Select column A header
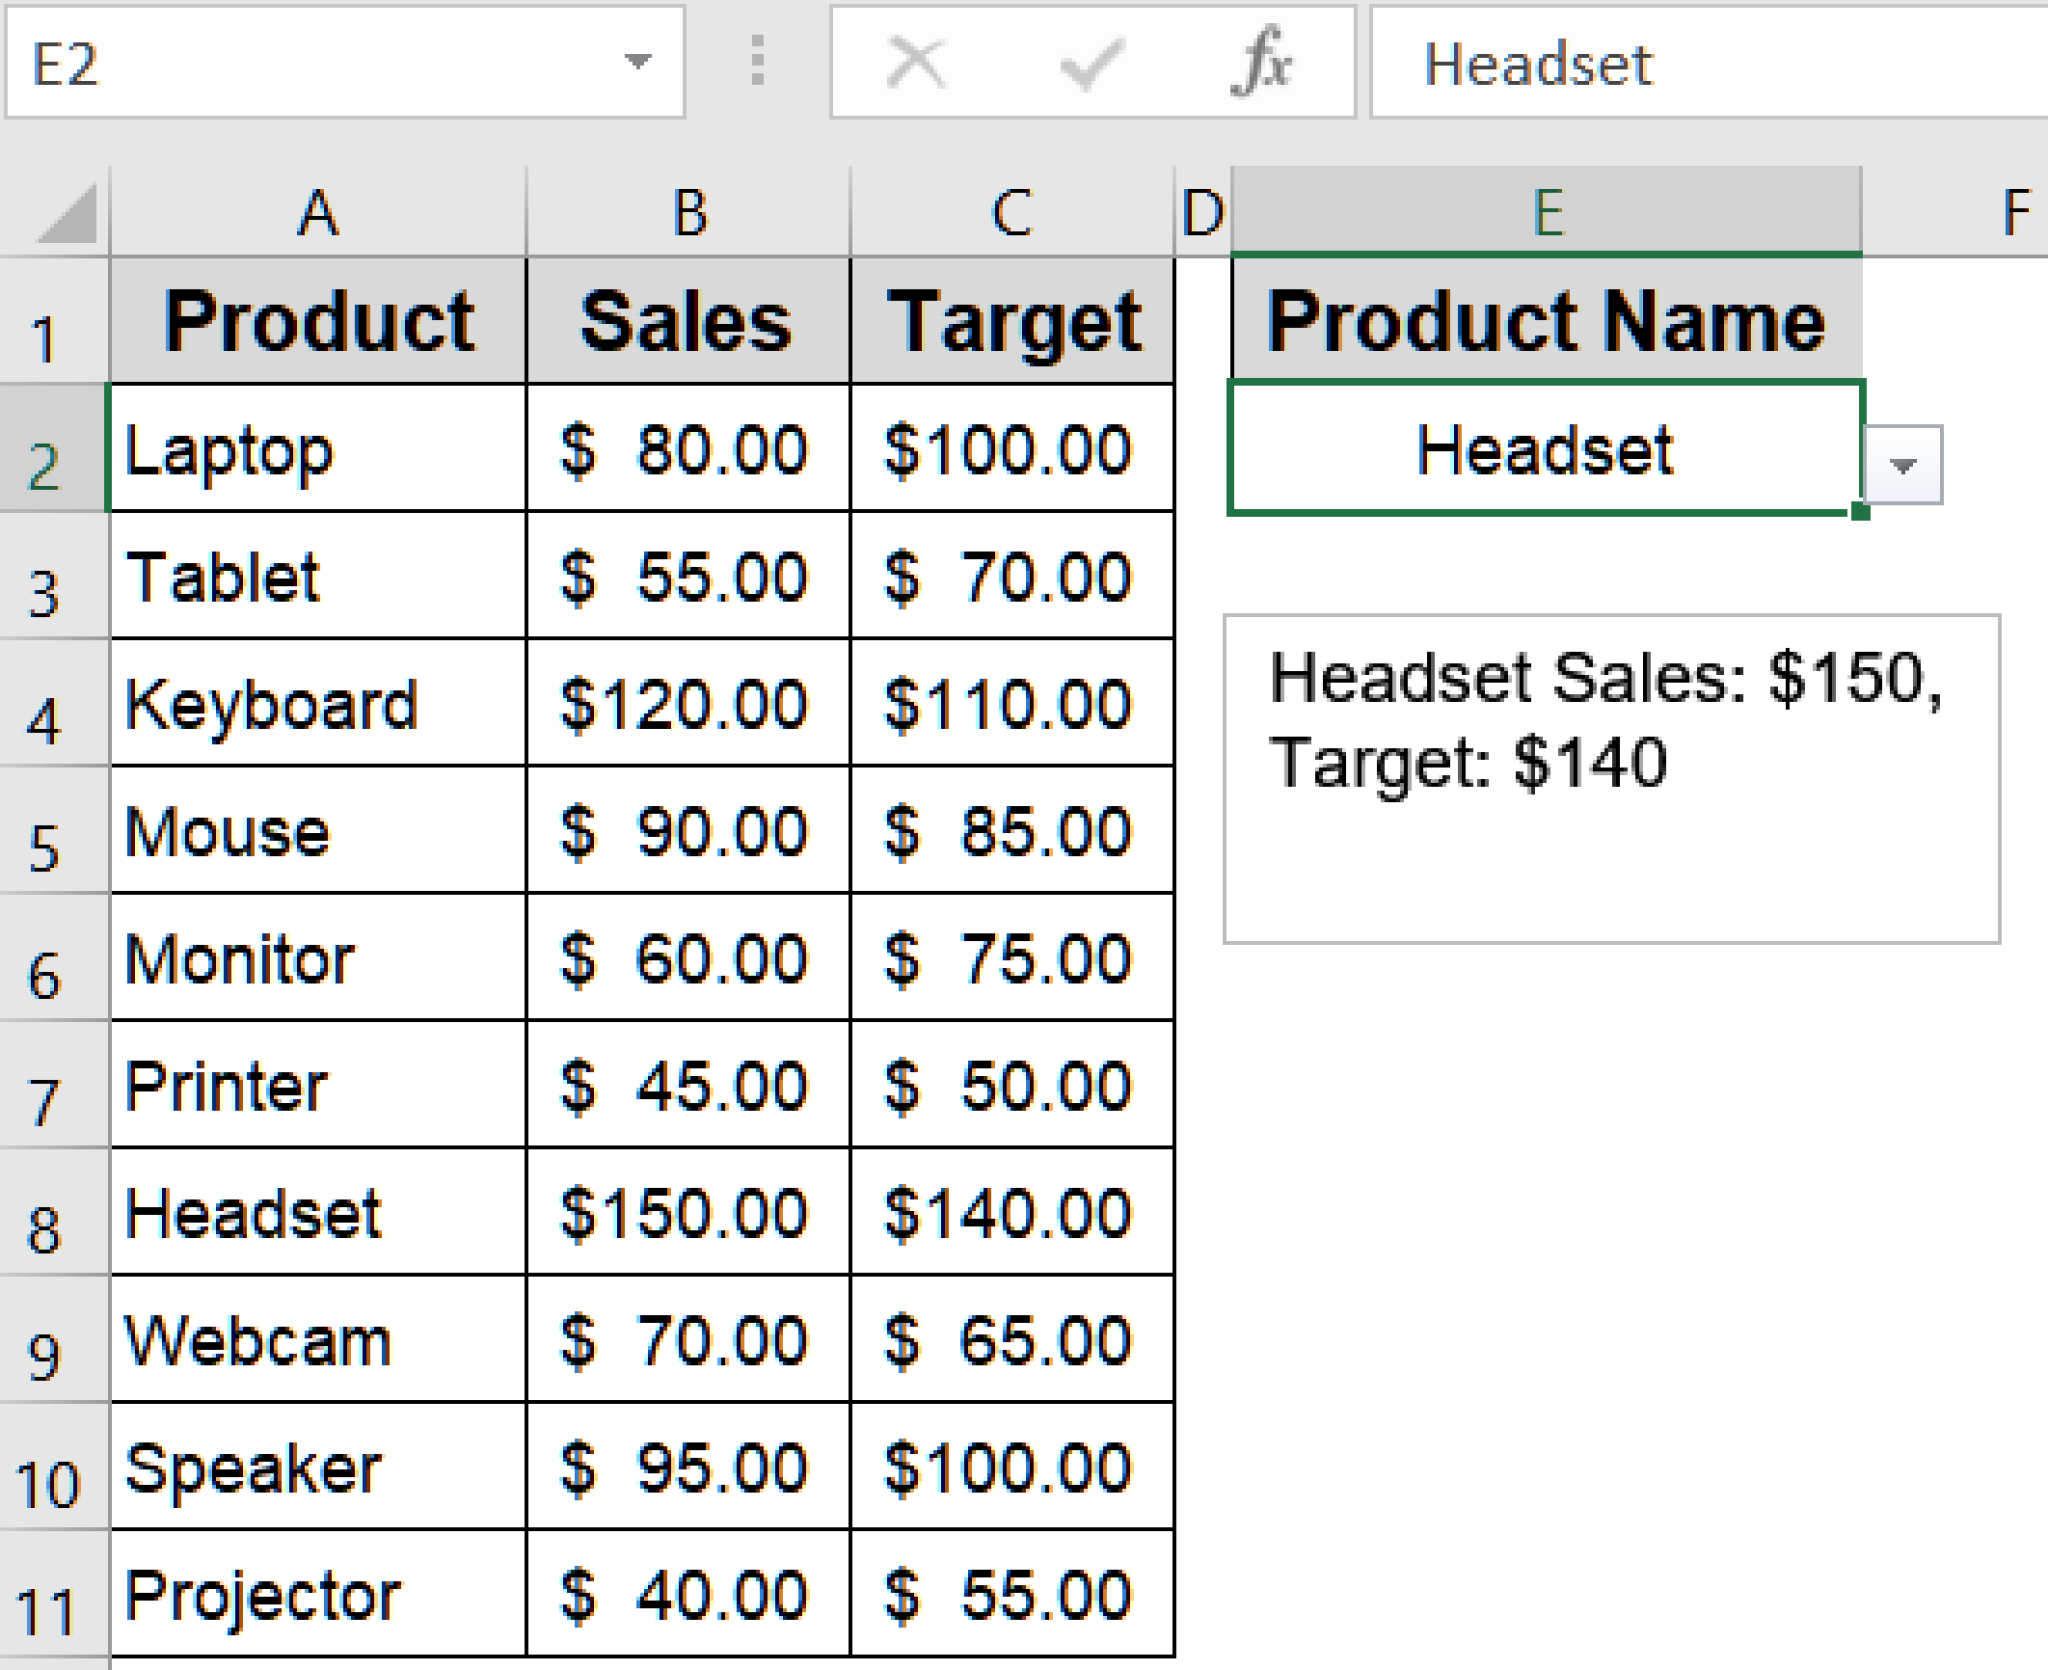2048x1670 pixels. tap(316, 210)
